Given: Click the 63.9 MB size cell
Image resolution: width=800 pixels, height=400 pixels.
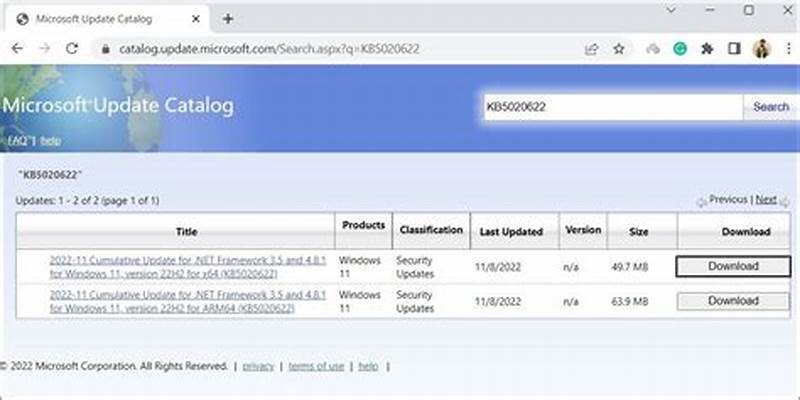Looking at the screenshot, I should (x=630, y=302).
